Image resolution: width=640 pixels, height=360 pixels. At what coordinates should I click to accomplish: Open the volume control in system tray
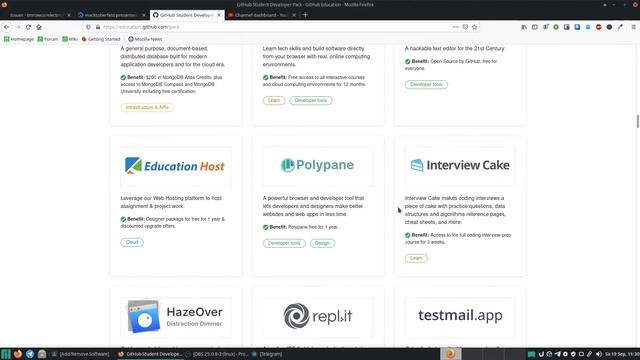(598, 354)
